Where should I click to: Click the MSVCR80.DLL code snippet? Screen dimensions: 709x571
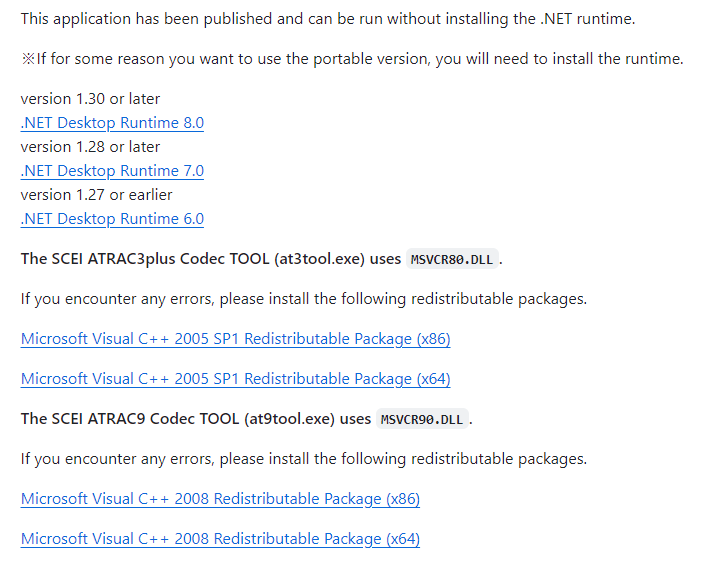pos(452,259)
